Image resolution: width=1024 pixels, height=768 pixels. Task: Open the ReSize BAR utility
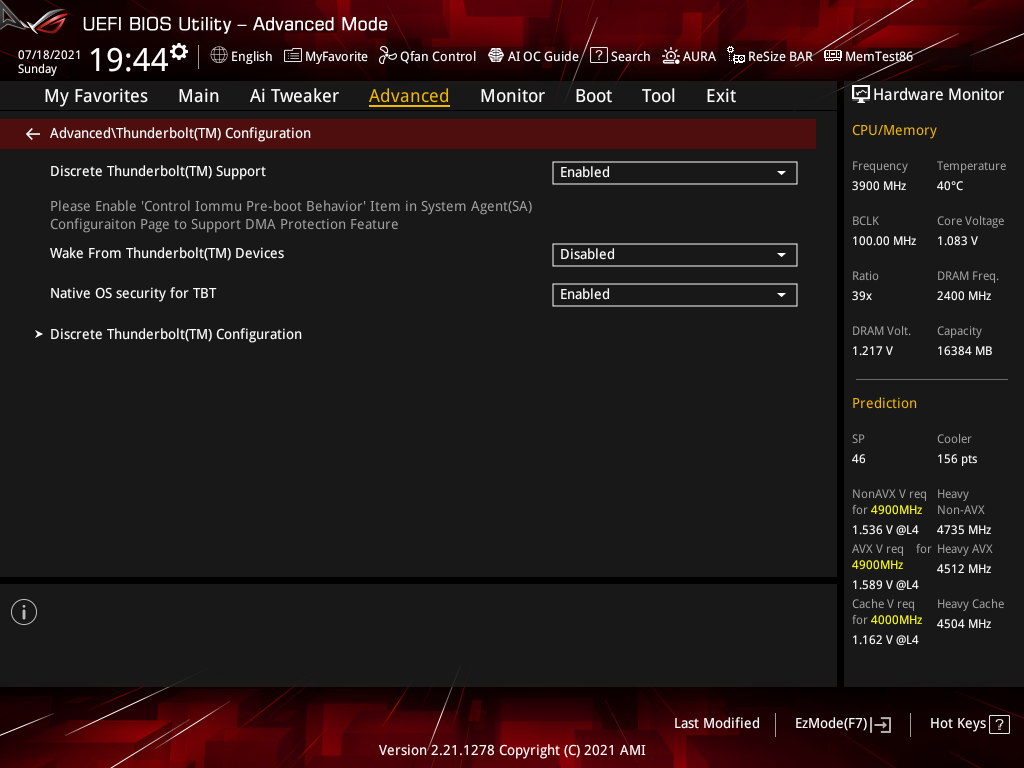769,56
